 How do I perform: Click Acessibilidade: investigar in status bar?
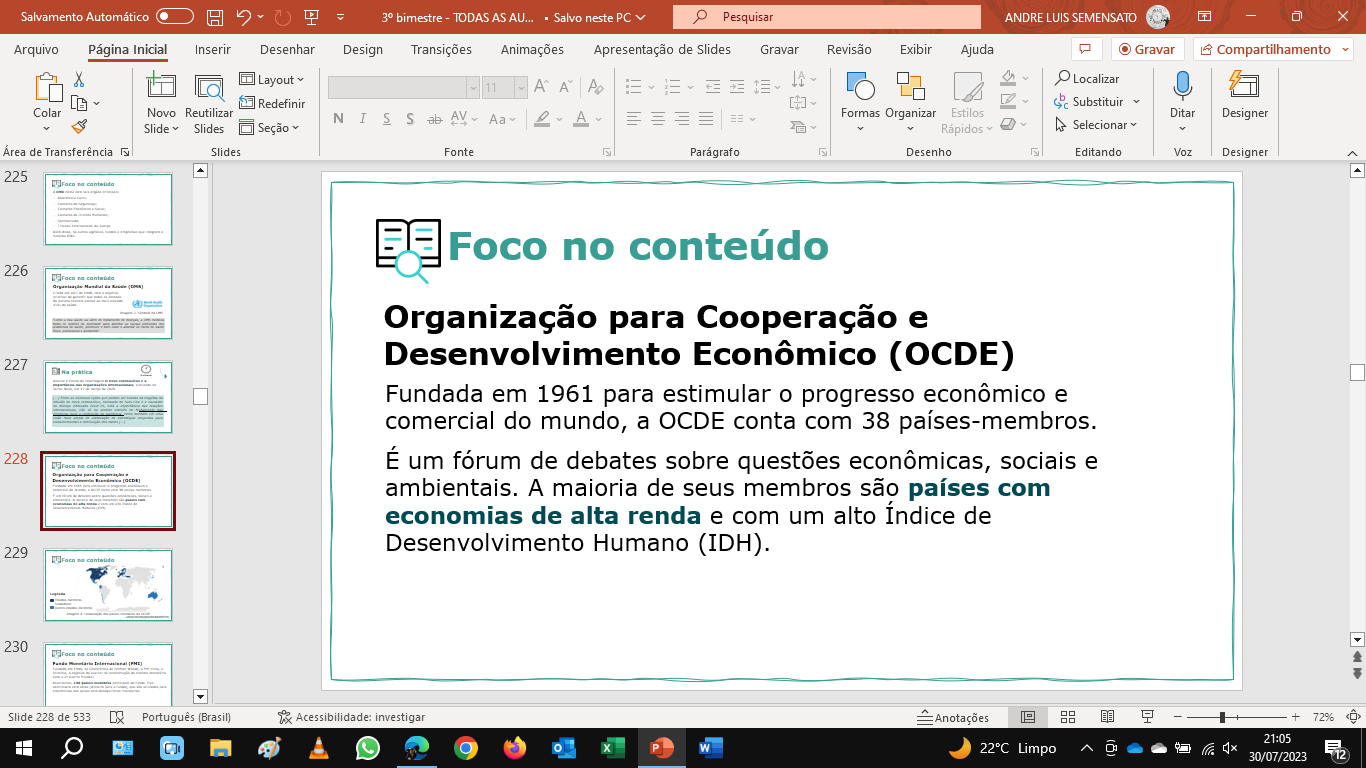(351, 717)
